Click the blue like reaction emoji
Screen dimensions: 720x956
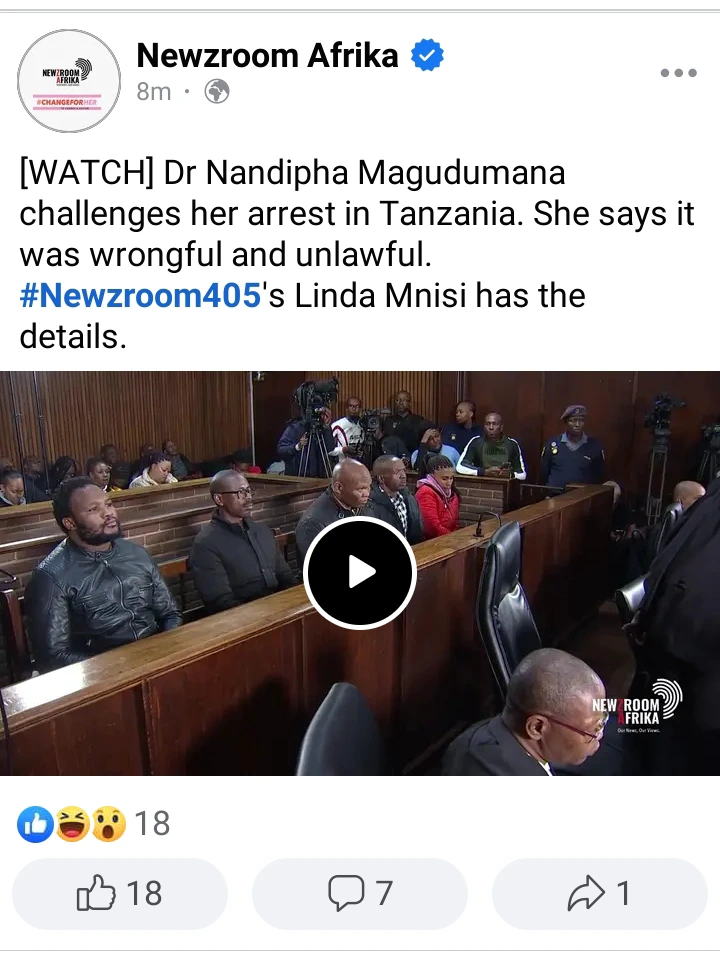(35, 824)
